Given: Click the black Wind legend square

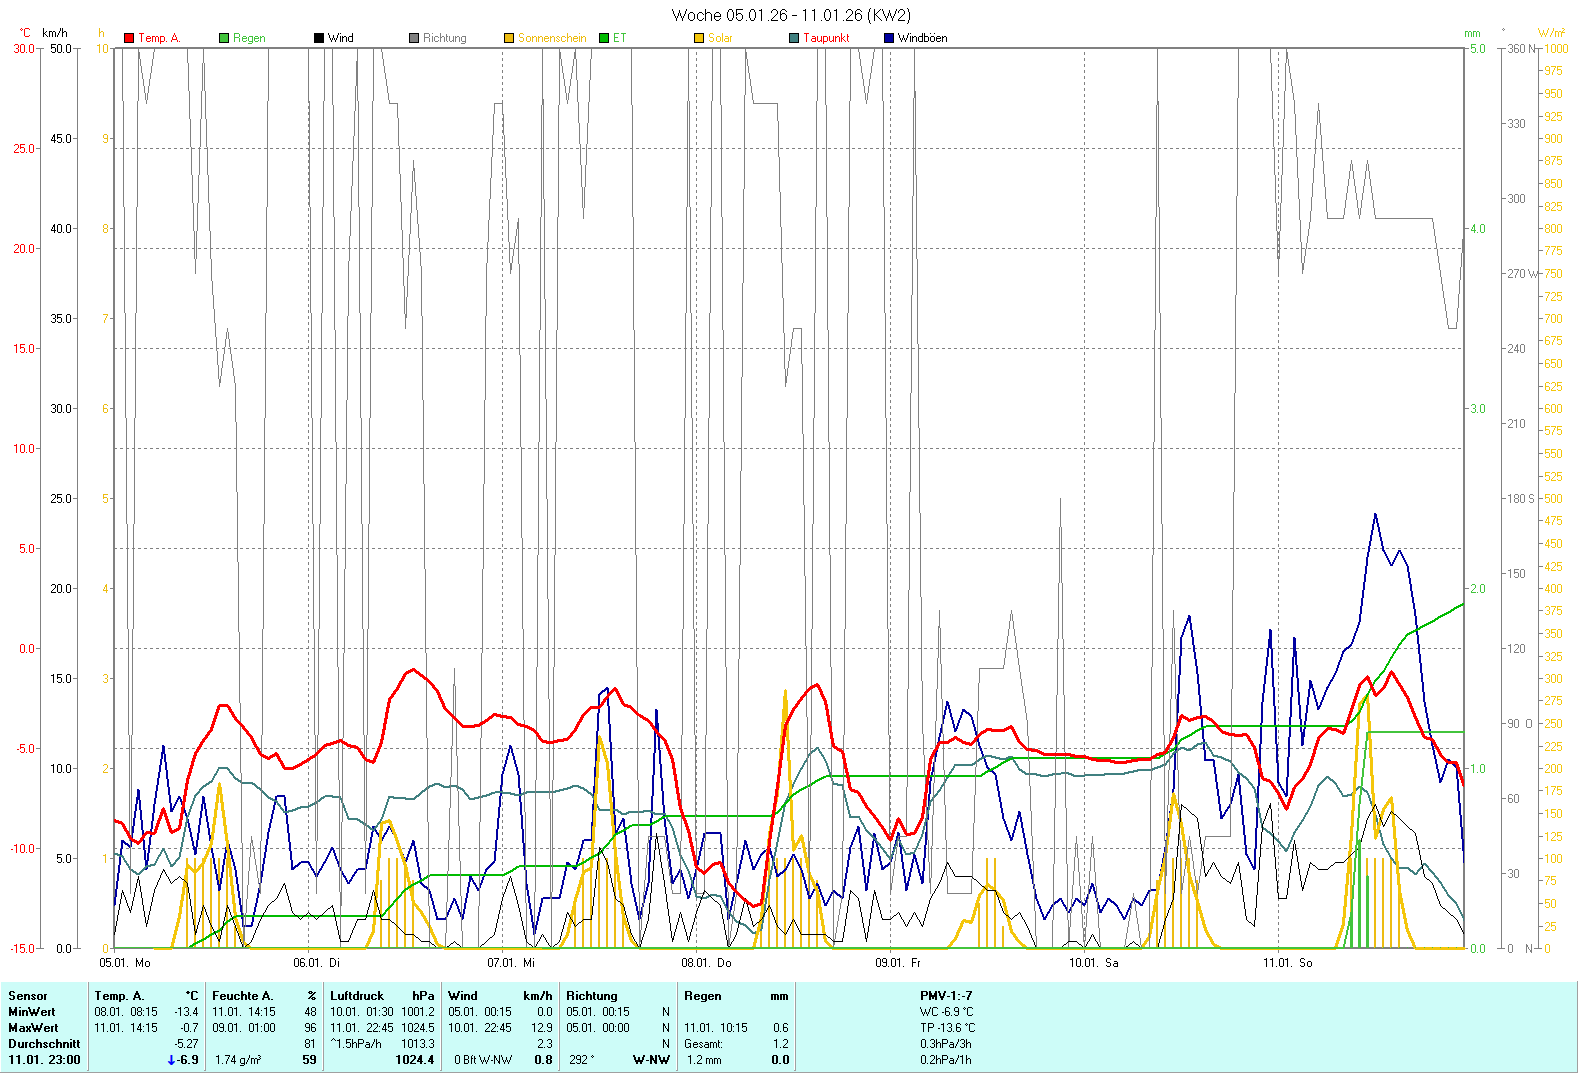Looking at the screenshot, I should (319, 38).
